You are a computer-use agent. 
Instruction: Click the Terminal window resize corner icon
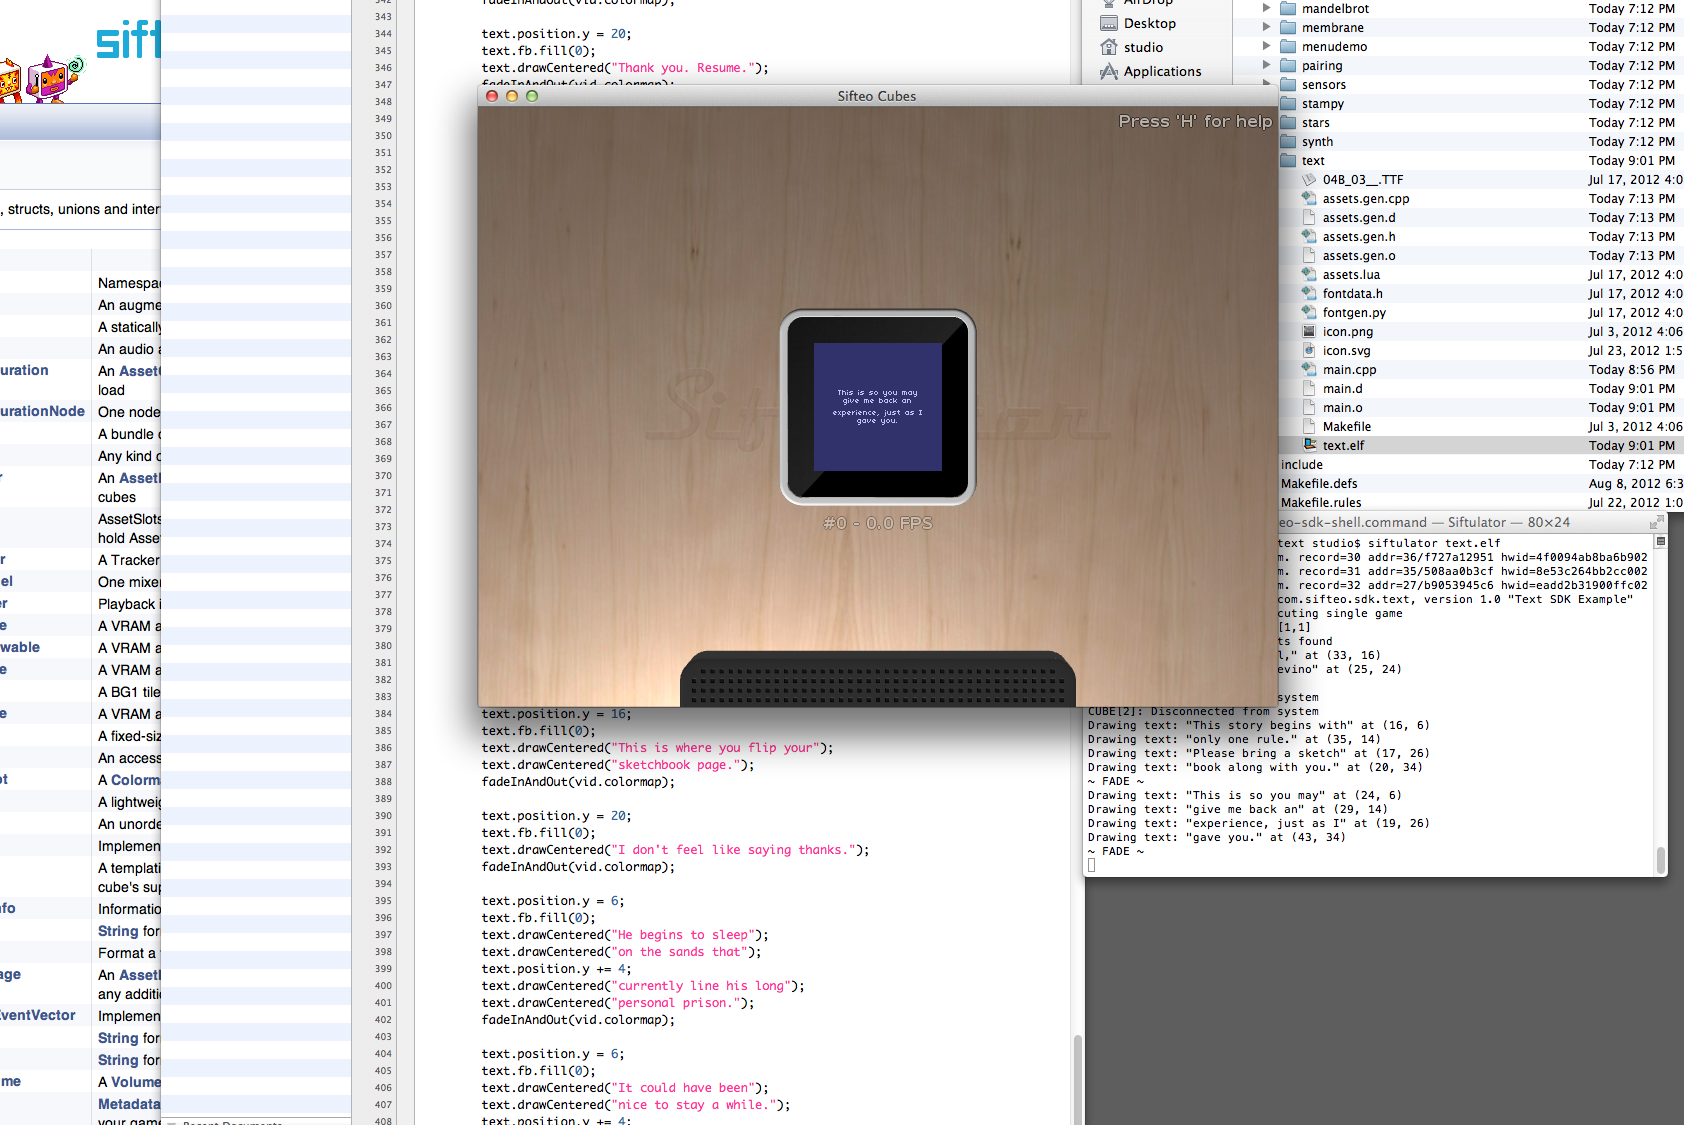pyautogui.click(x=1657, y=522)
